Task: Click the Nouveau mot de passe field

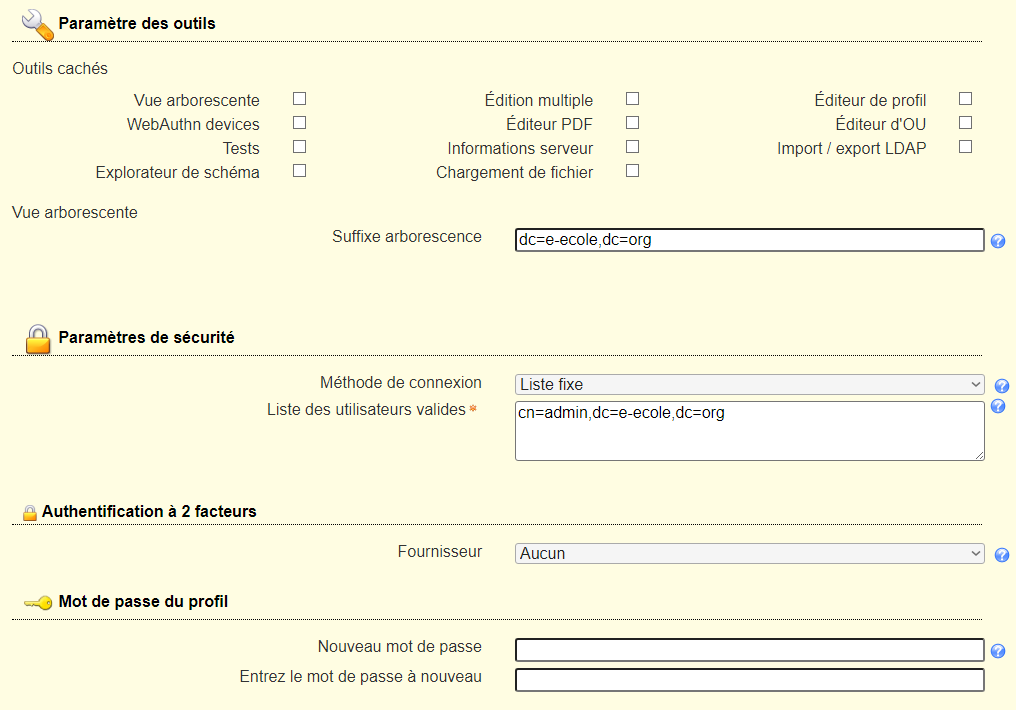Action: (749, 650)
